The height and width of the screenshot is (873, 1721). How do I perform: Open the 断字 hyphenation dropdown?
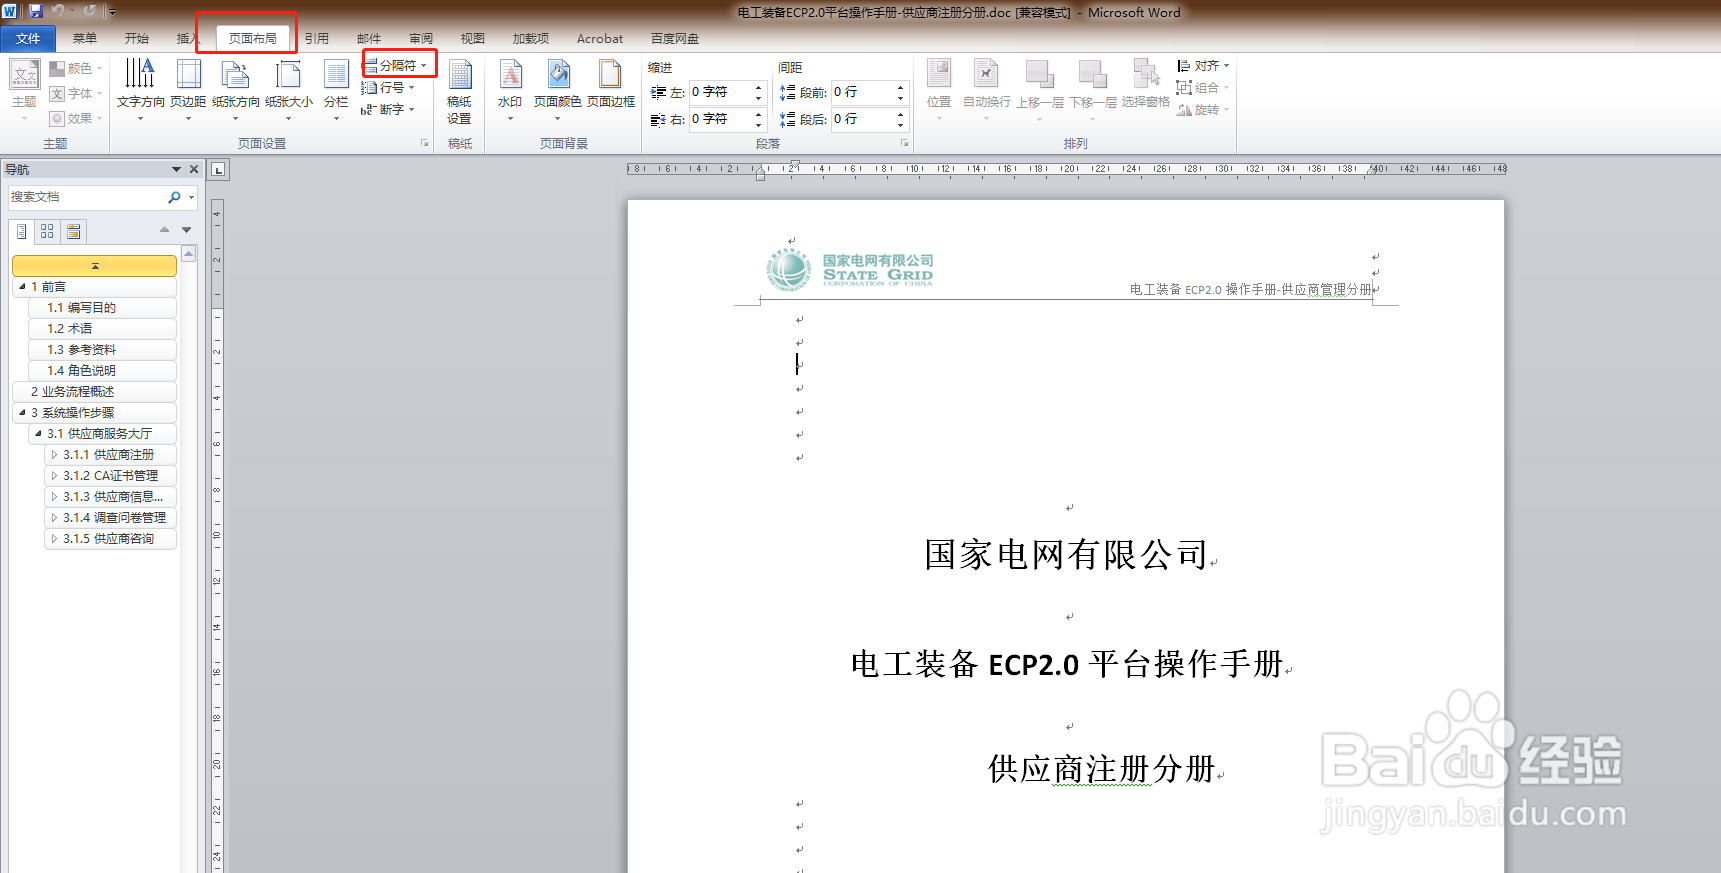[x=388, y=109]
